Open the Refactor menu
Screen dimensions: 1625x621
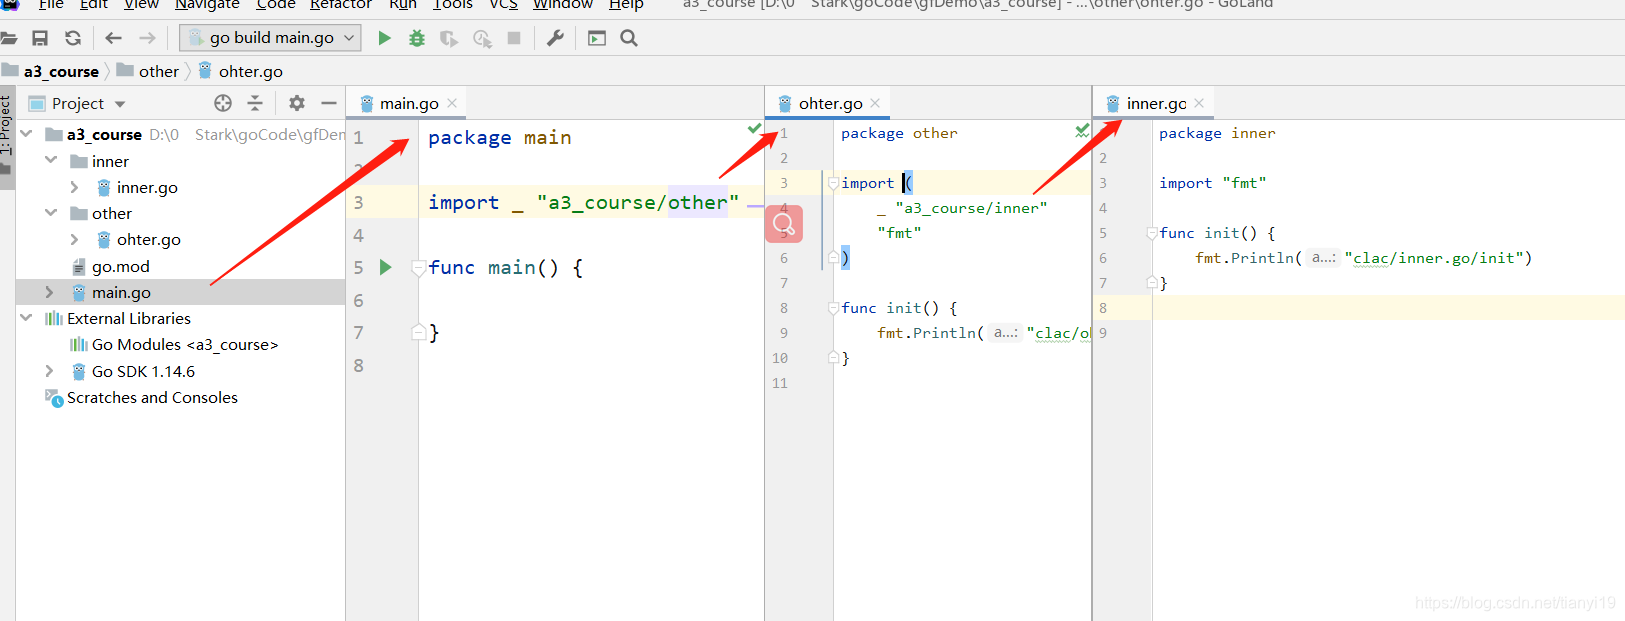click(x=341, y=4)
